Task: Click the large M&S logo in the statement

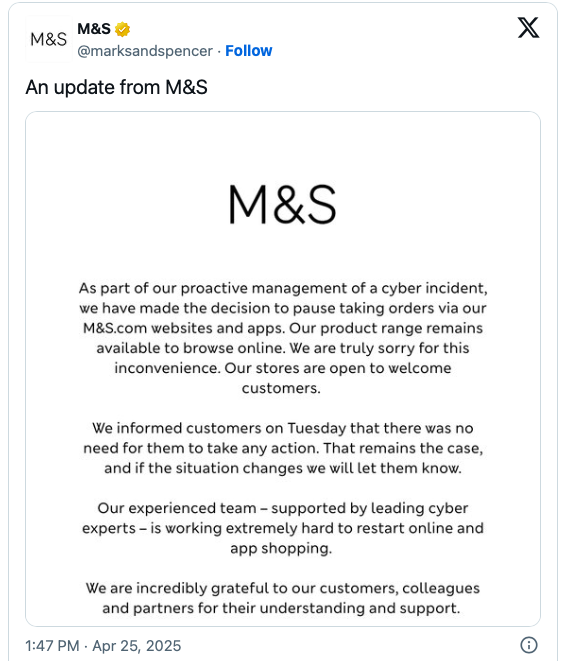Action: (x=282, y=204)
